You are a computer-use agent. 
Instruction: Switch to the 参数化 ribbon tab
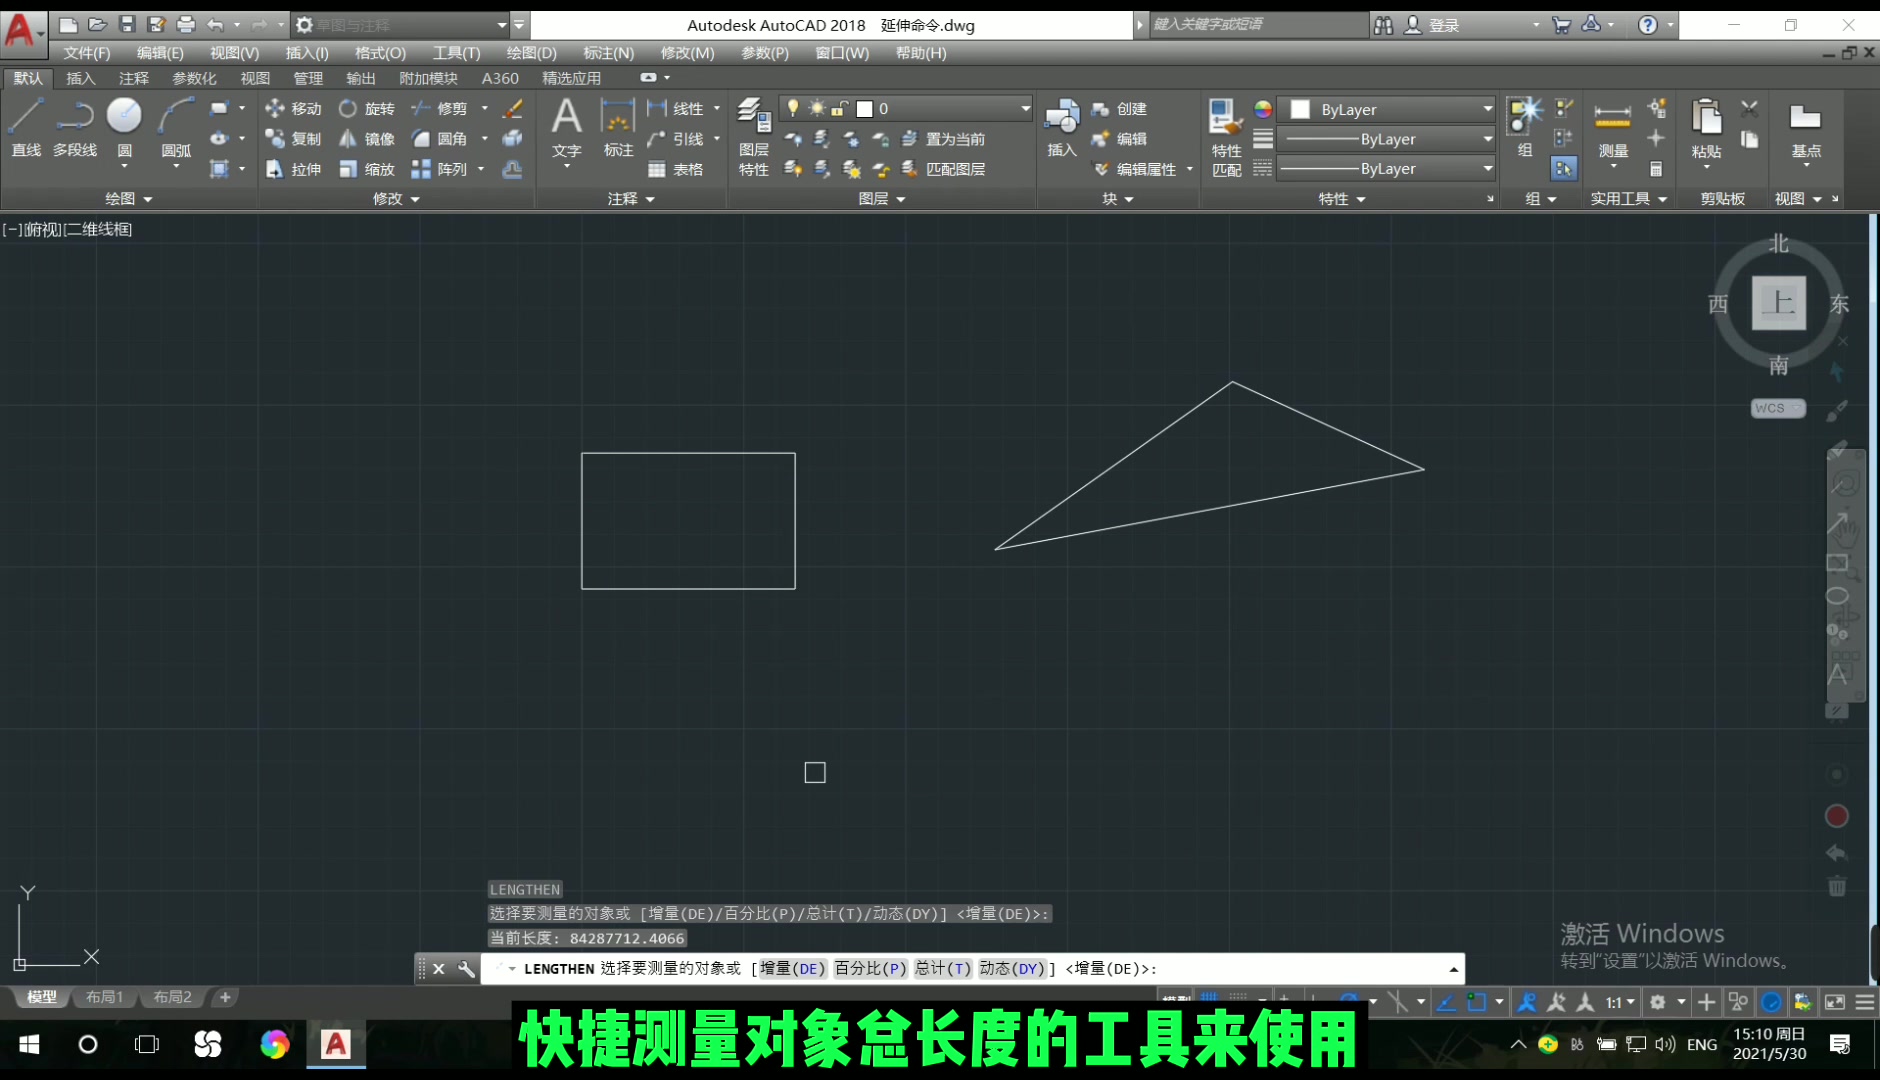tap(194, 78)
